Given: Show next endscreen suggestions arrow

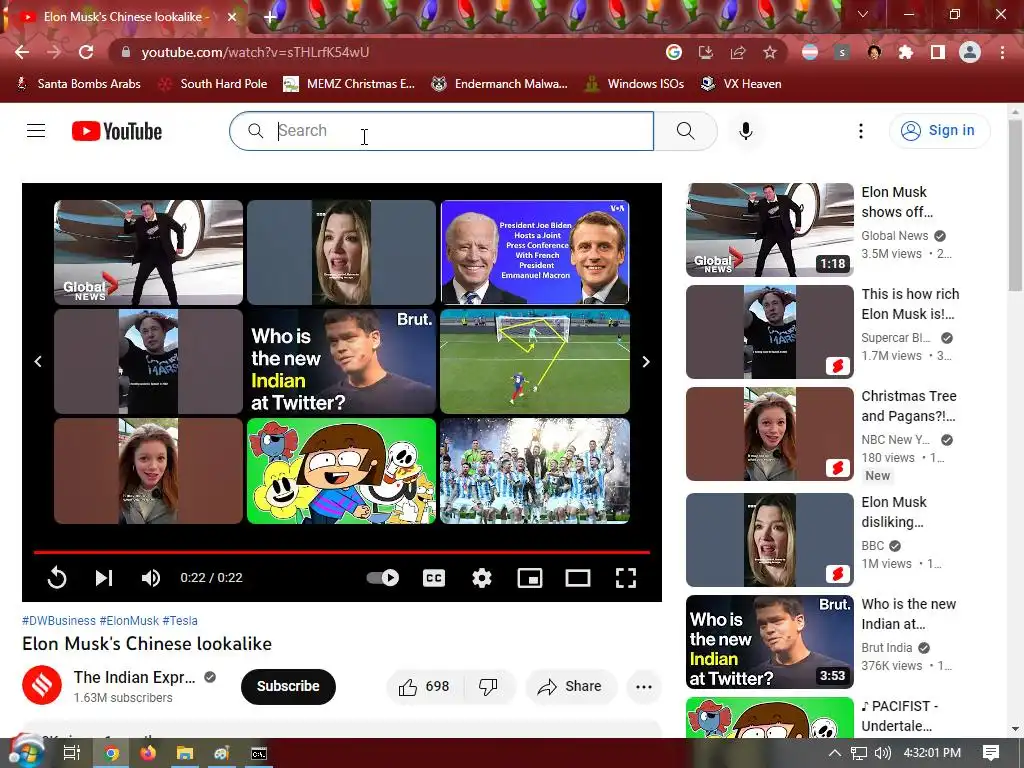Looking at the screenshot, I should pyautogui.click(x=646, y=362).
